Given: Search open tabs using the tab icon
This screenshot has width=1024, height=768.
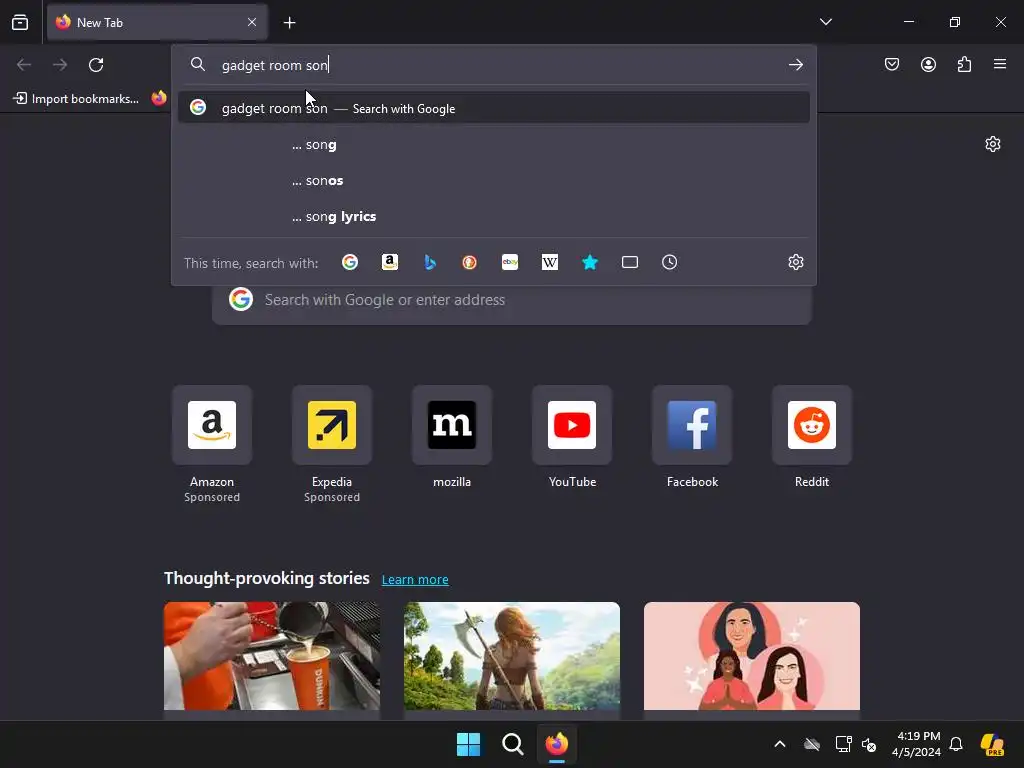Looking at the screenshot, I should click(x=630, y=263).
